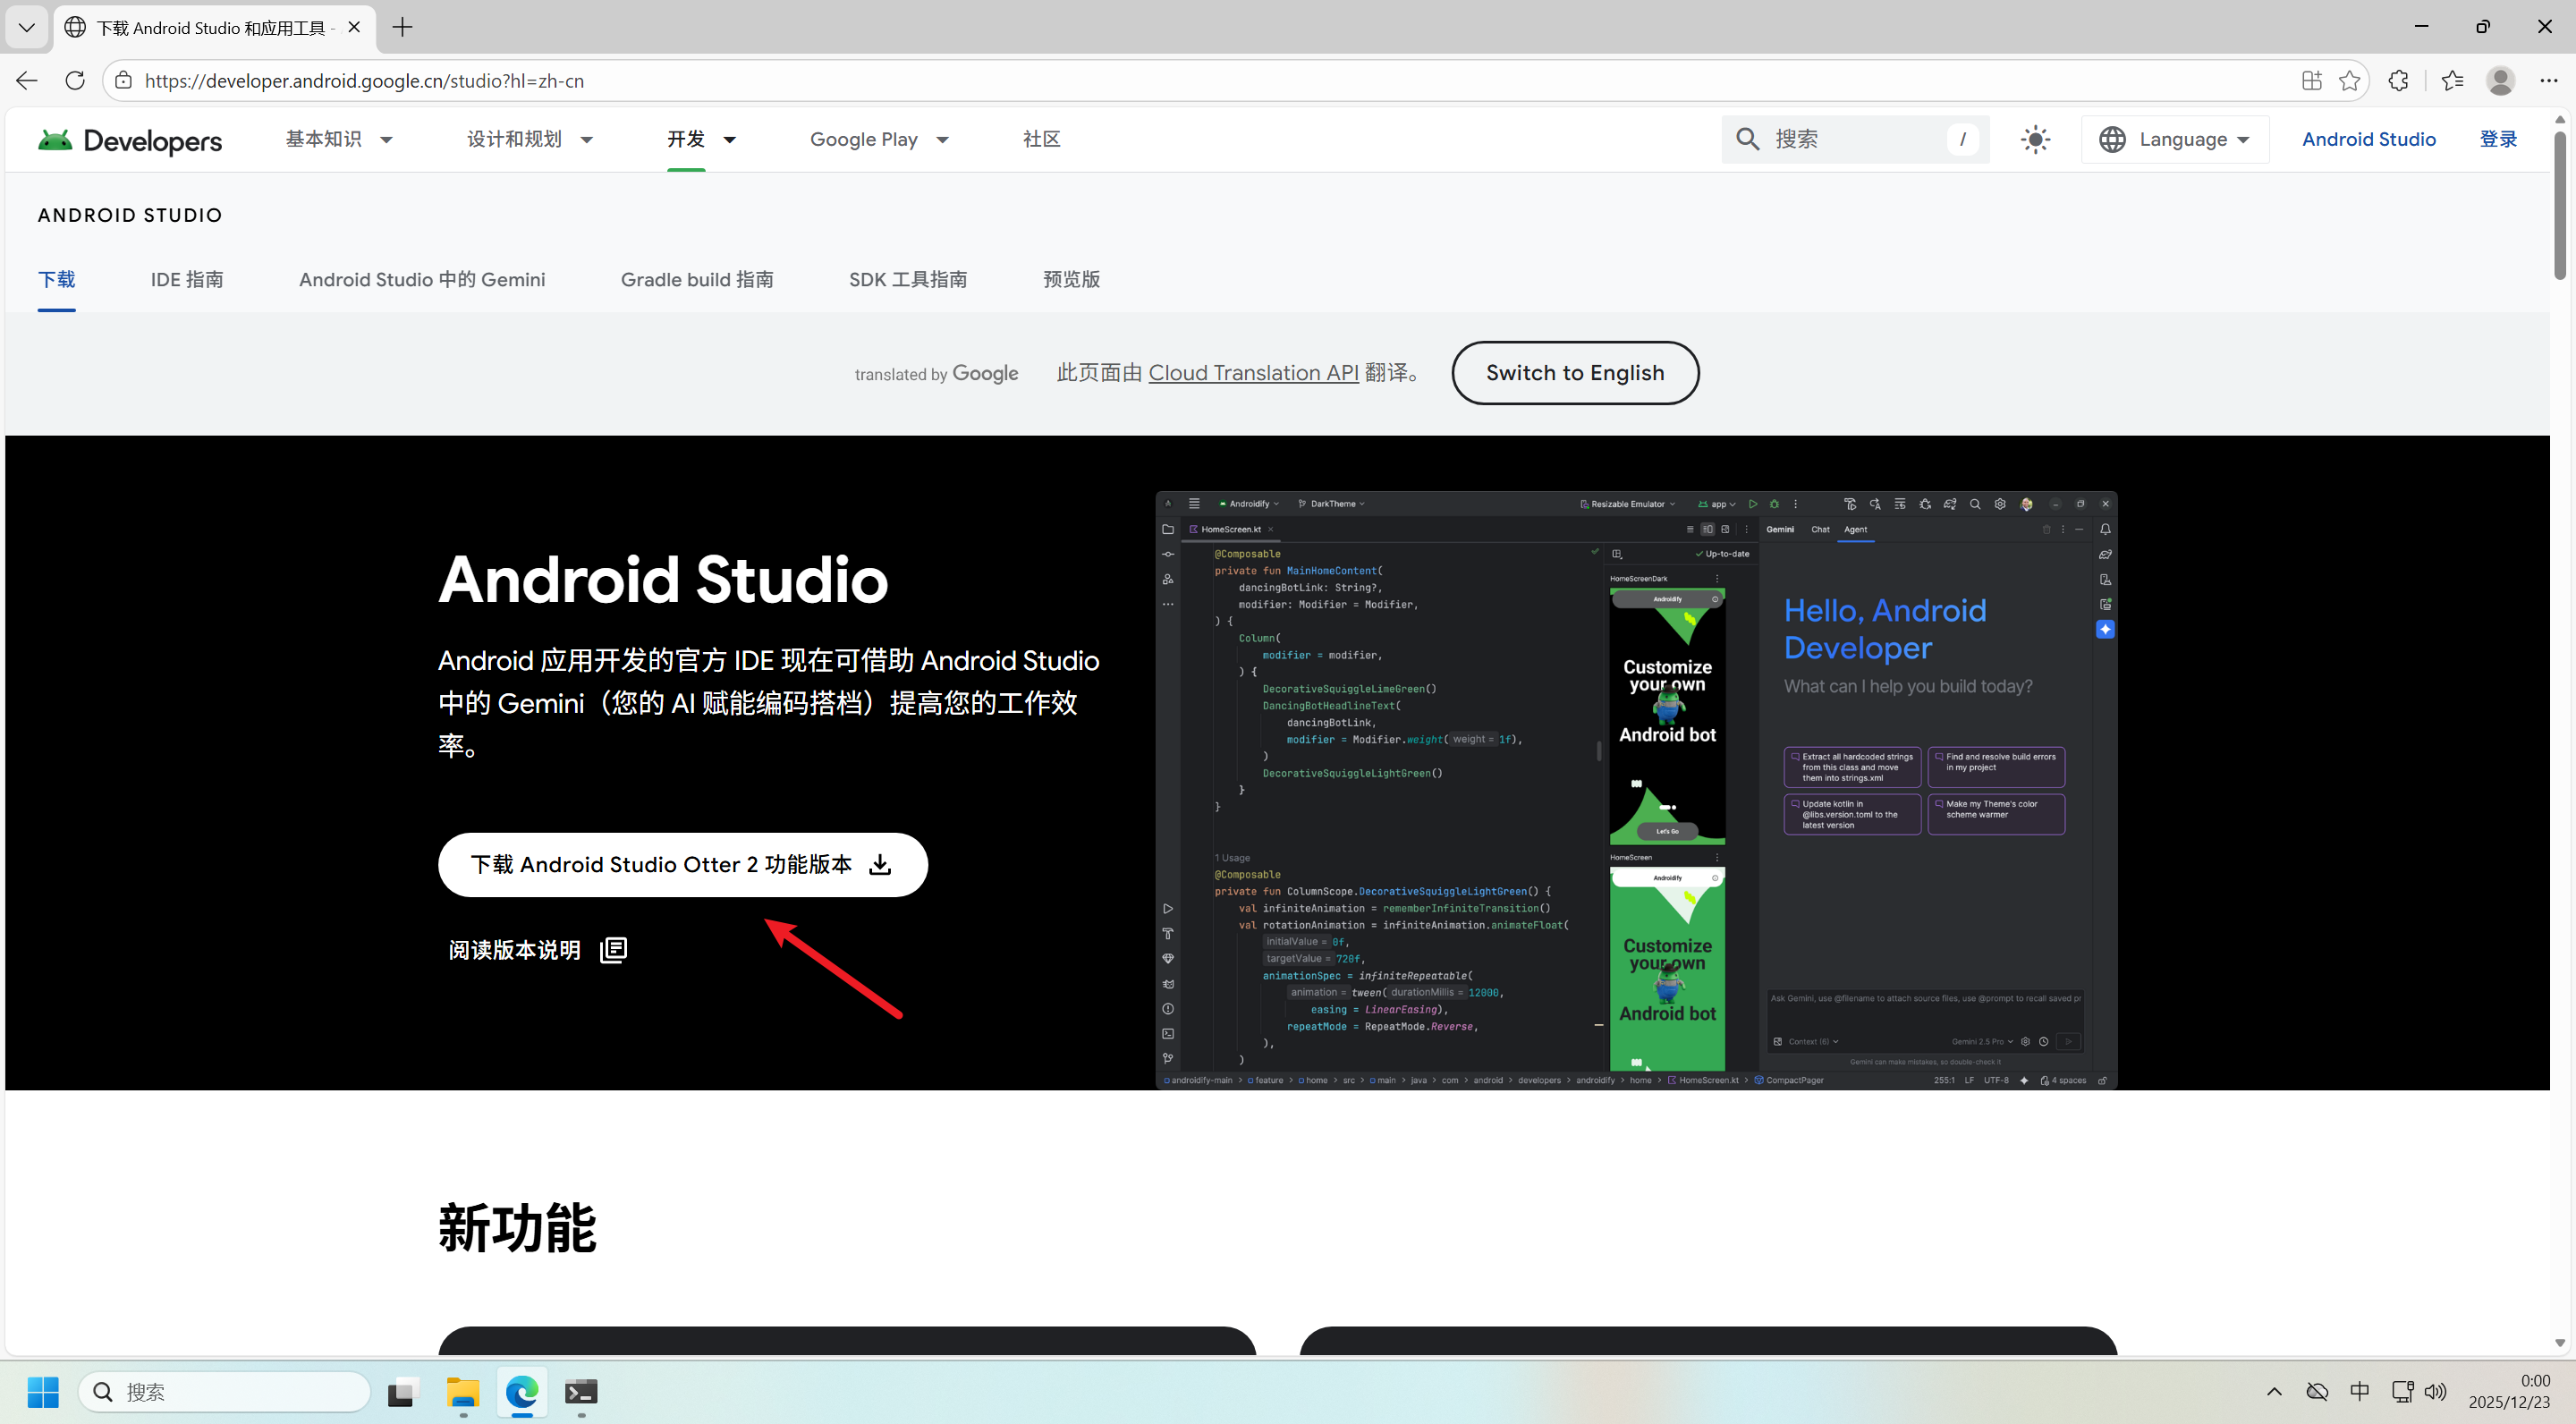Open the Language selector dropdown
Screen dimensions: 2576x1424
pyautogui.click(x=2174, y=139)
